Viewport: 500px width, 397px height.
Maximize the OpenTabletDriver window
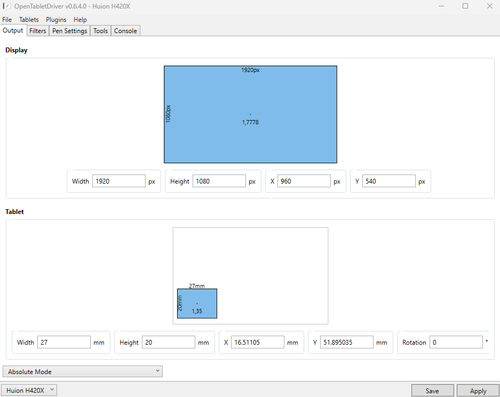coord(465,6)
